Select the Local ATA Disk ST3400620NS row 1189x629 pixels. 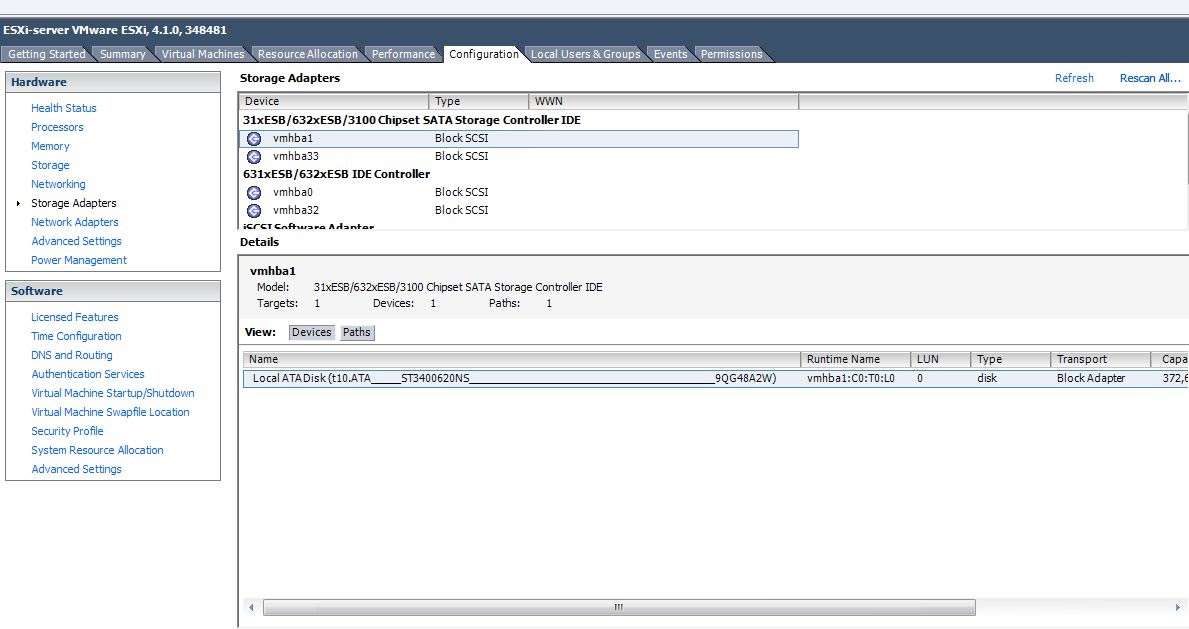[x=716, y=379]
